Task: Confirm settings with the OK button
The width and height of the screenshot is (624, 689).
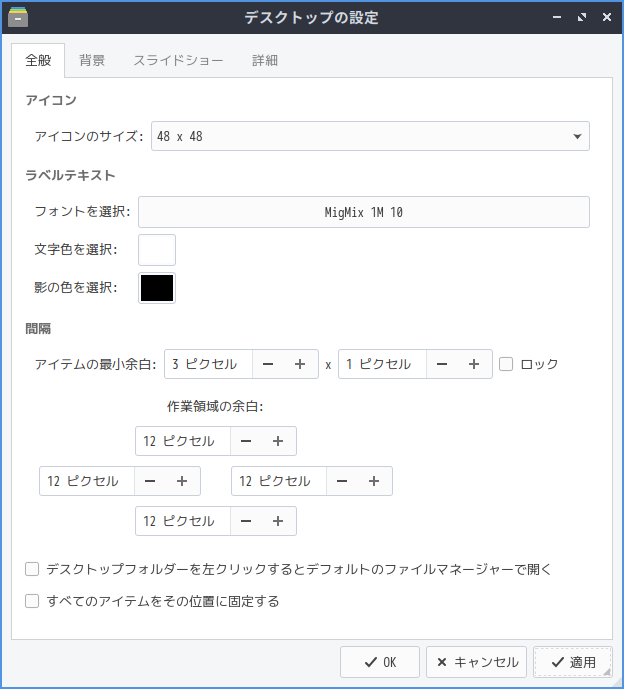Action: pos(380,662)
